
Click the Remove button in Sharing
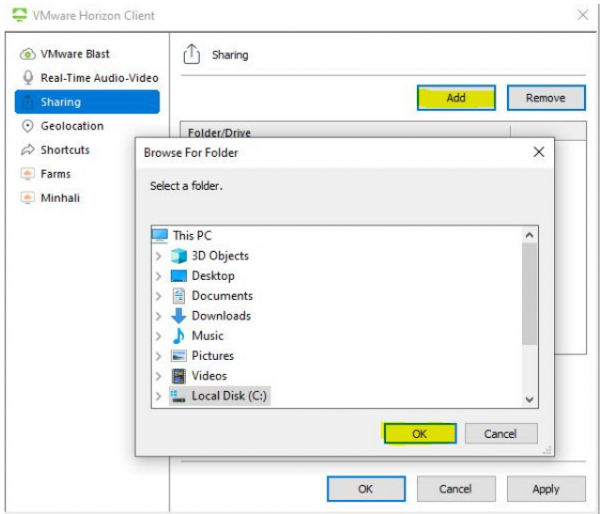546,98
